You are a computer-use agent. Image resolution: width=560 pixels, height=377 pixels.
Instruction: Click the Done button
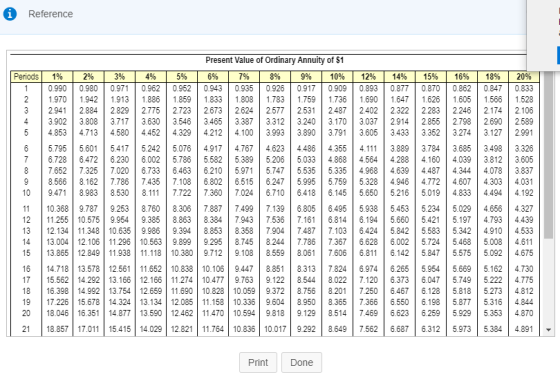pos(301,362)
